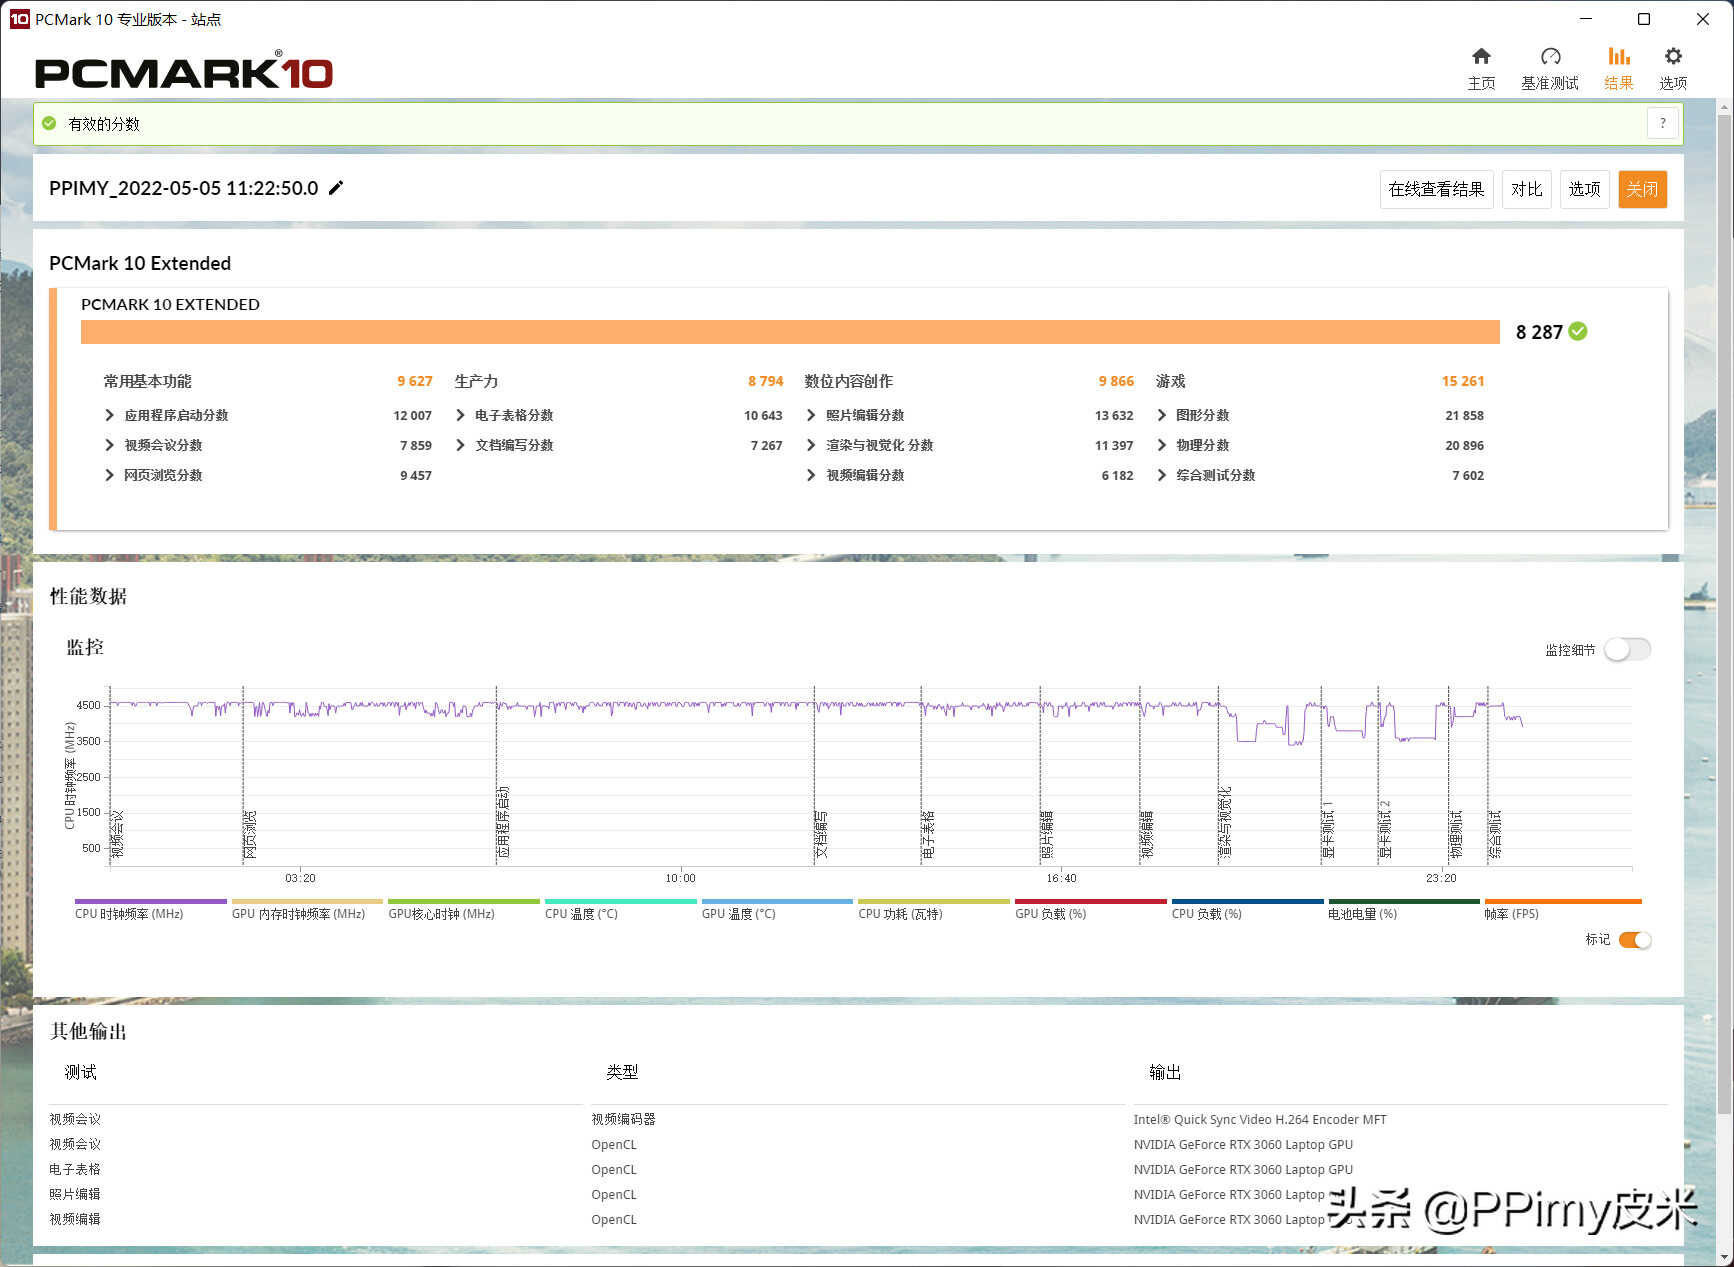Screen dimensions: 1734x1267
Task: Click the overall score 8 287
Action: [1538, 332]
